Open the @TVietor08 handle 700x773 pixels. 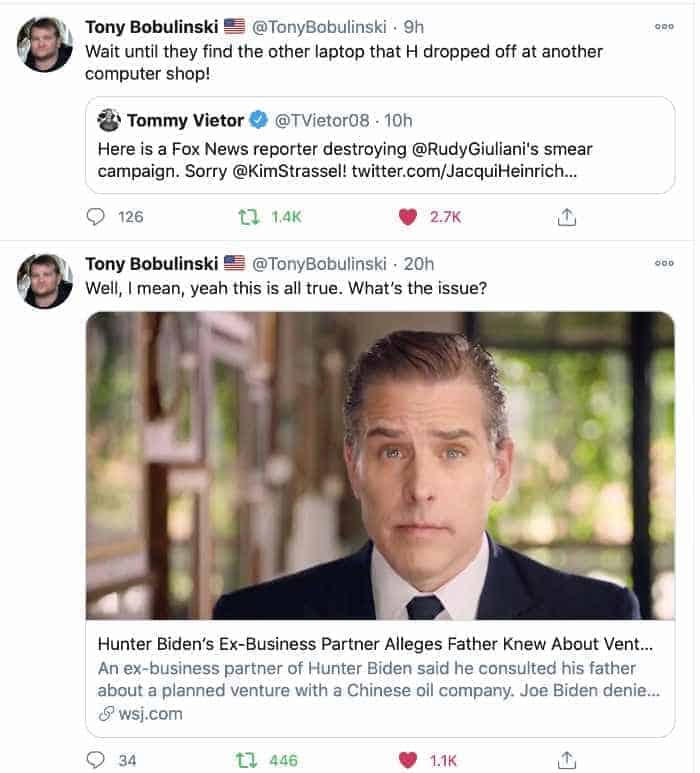pyautogui.click(x=322, y=120)
